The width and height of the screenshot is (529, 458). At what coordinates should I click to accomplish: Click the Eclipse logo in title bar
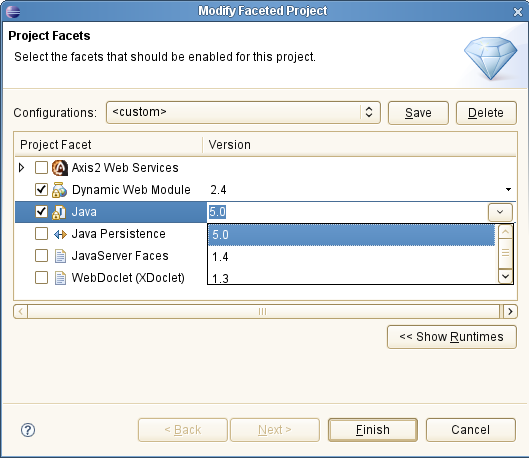(13, 11)
